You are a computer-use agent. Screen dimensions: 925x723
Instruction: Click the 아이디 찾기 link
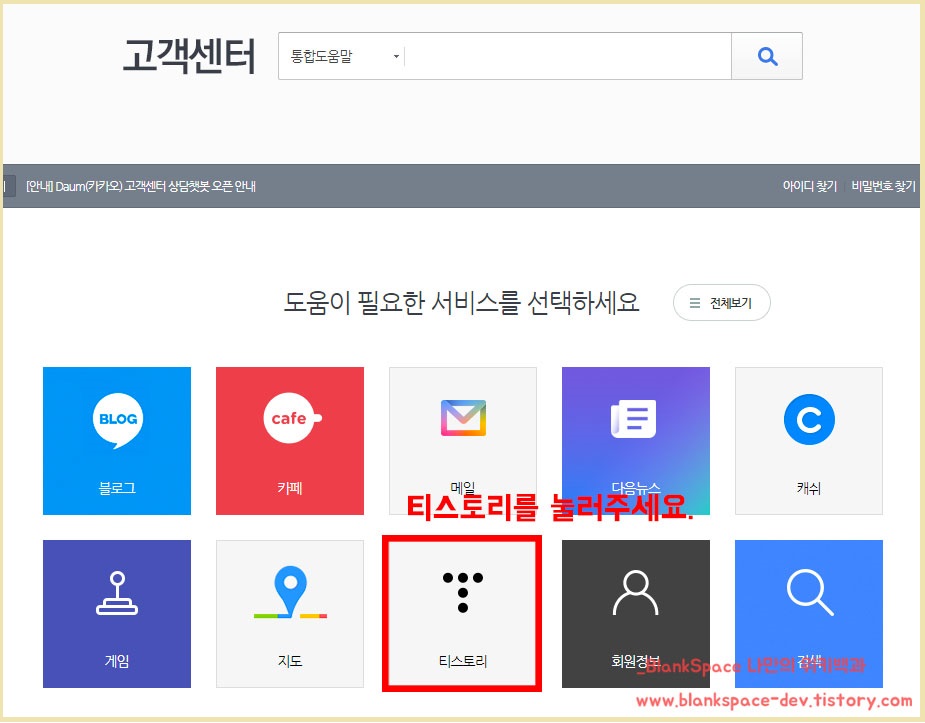[x=810, y=186]
